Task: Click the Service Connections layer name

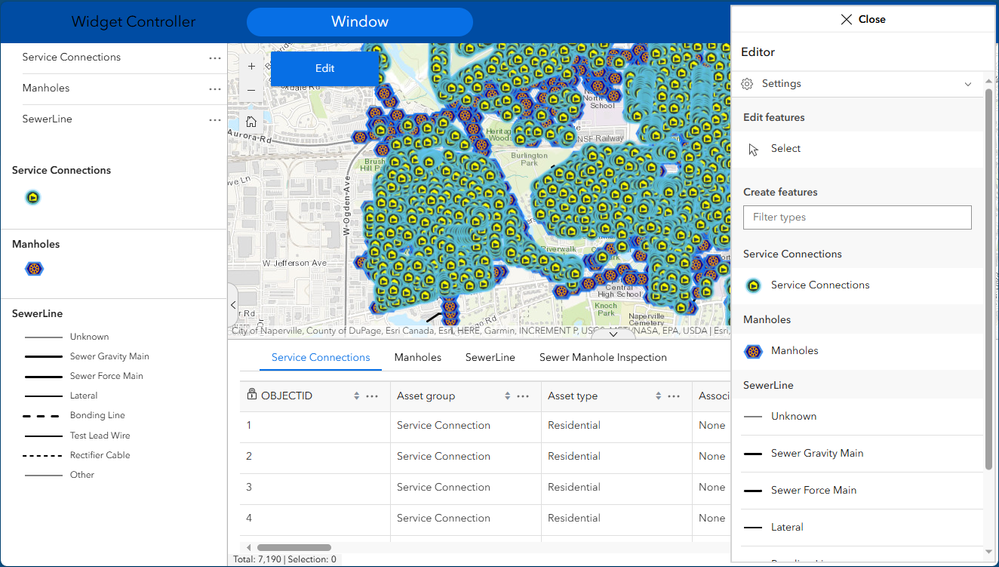Action: pos(71,57)
